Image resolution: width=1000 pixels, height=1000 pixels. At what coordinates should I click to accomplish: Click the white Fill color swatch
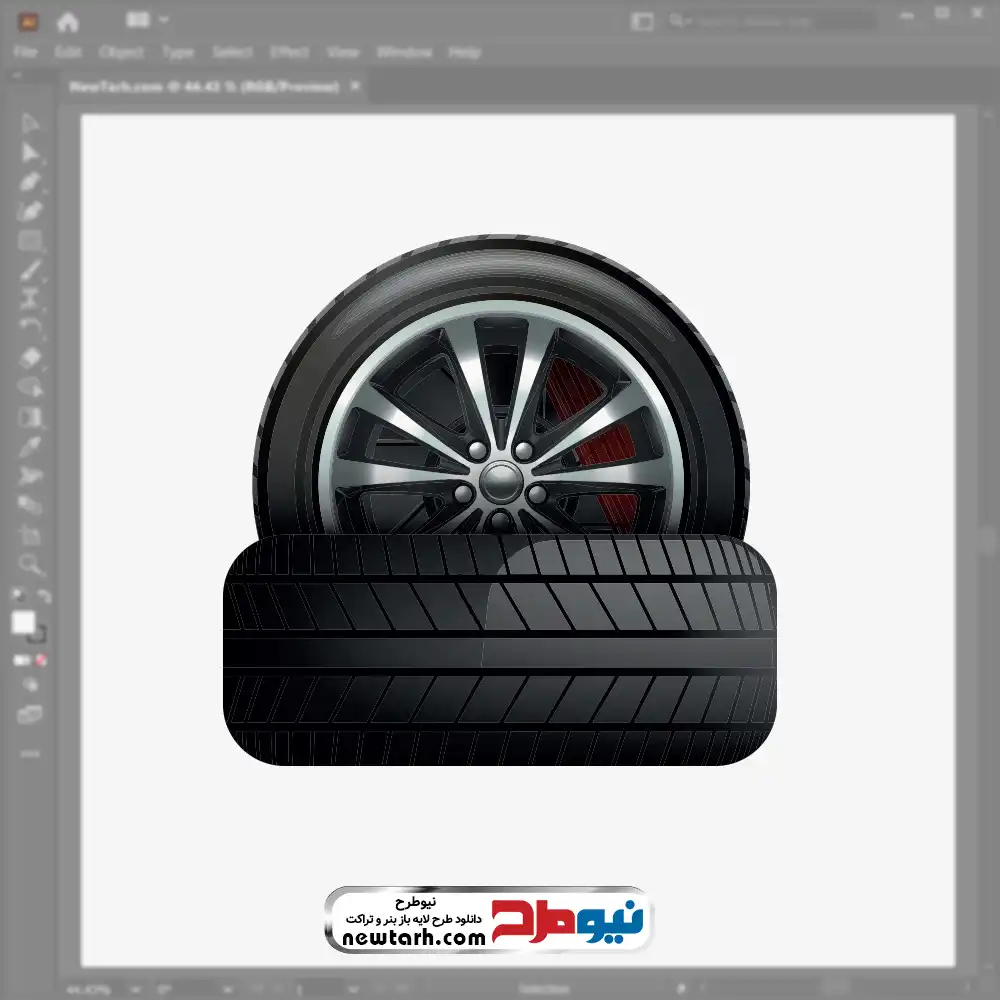23,623
